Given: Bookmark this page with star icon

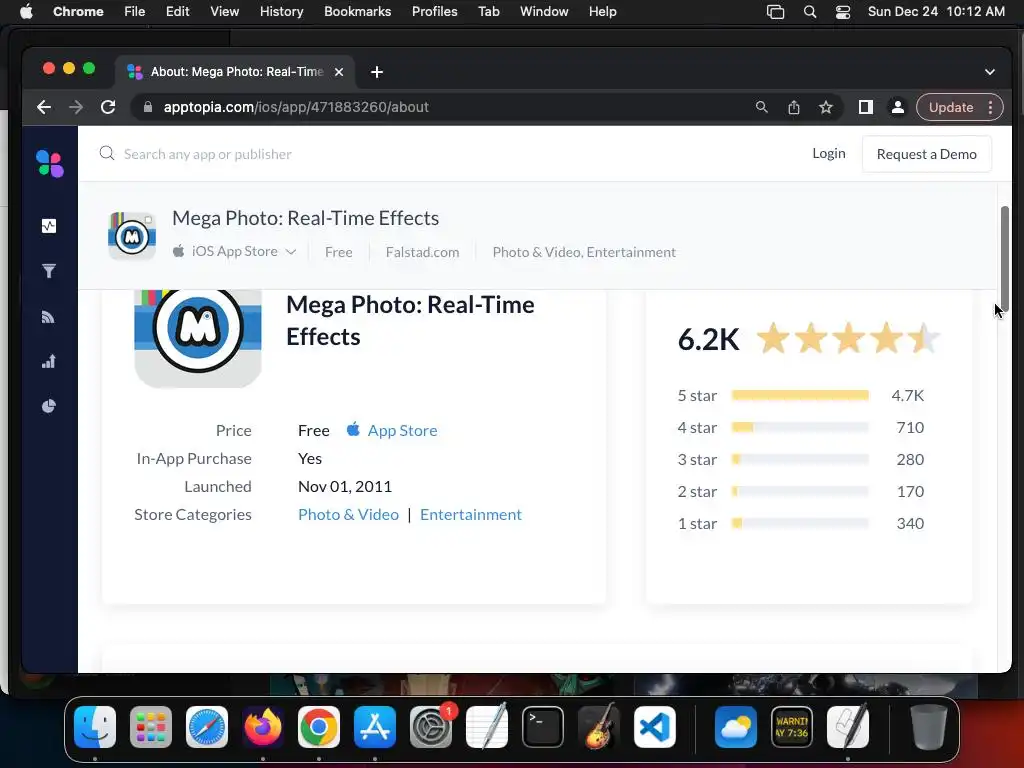Looking at the screenshot, I should (826, 107).
